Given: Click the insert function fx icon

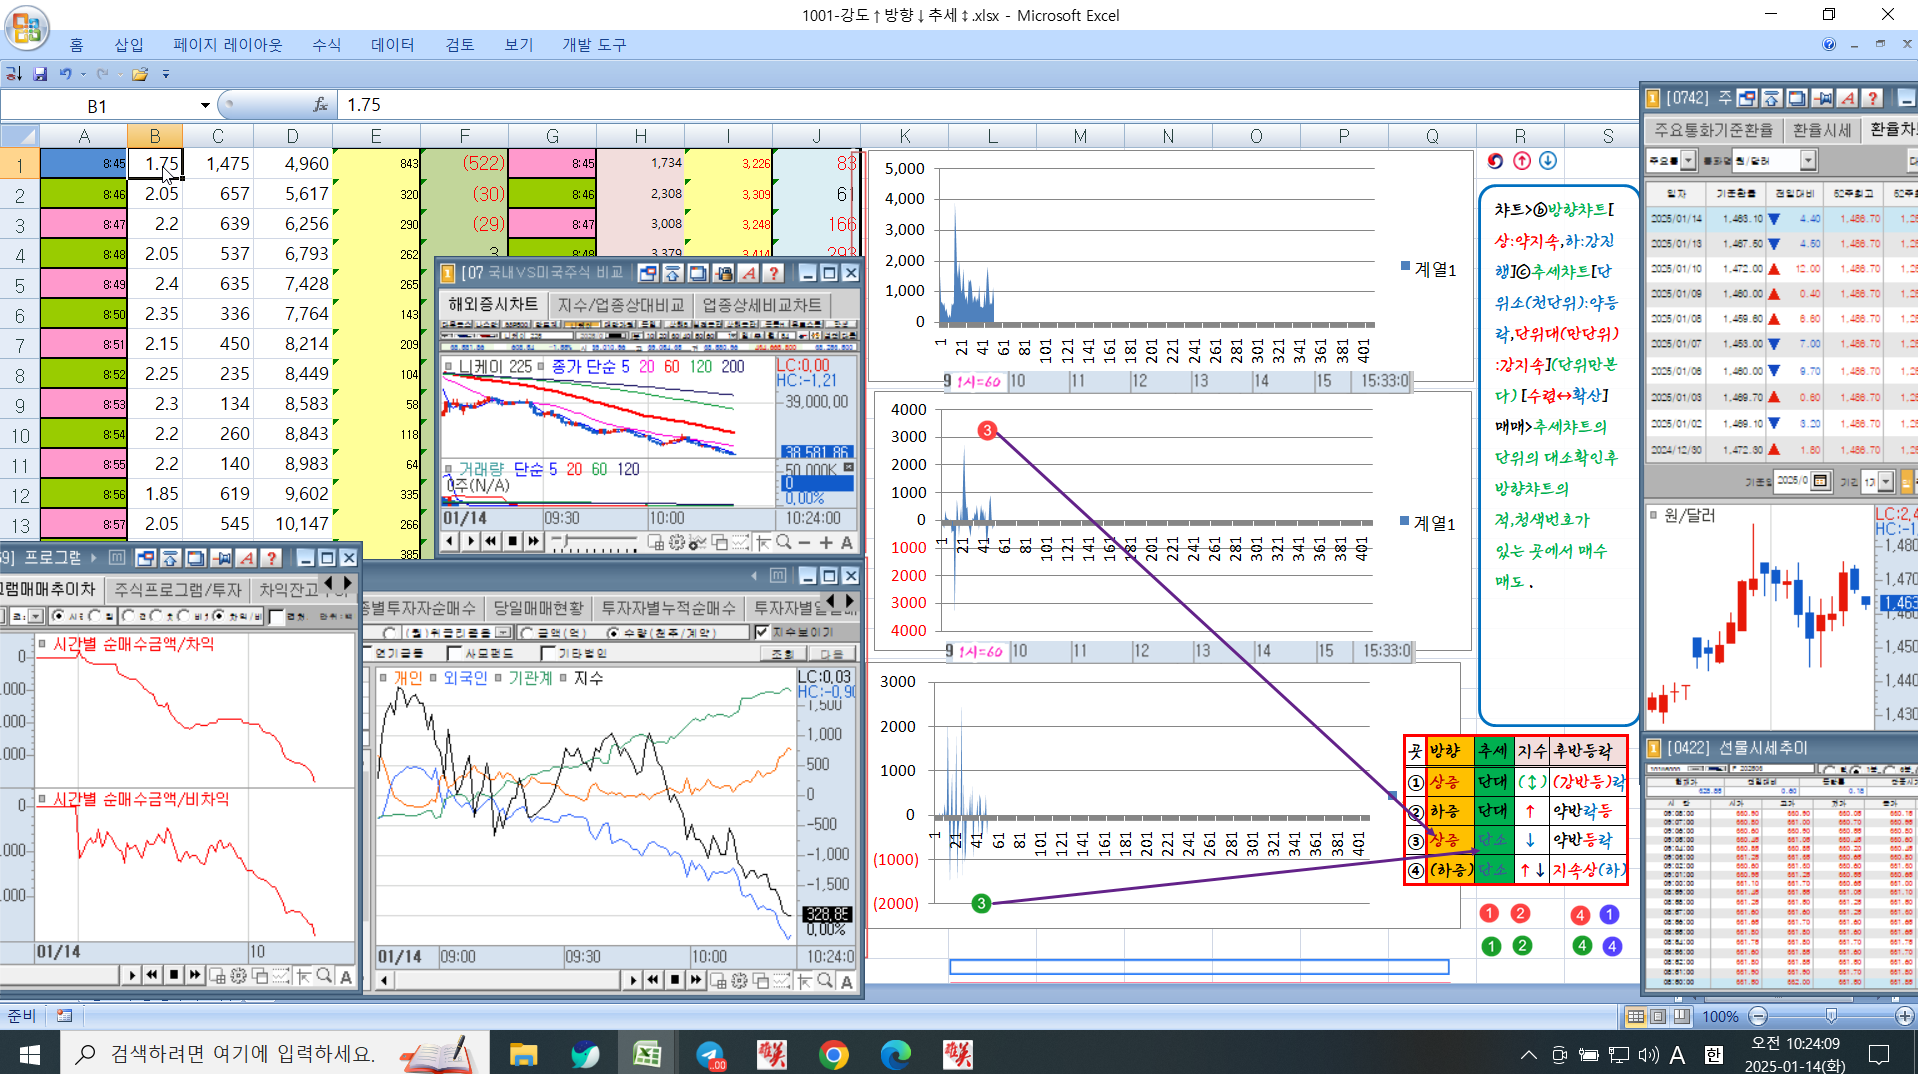Looking at the screenshot, I should (x=320, y=105).
